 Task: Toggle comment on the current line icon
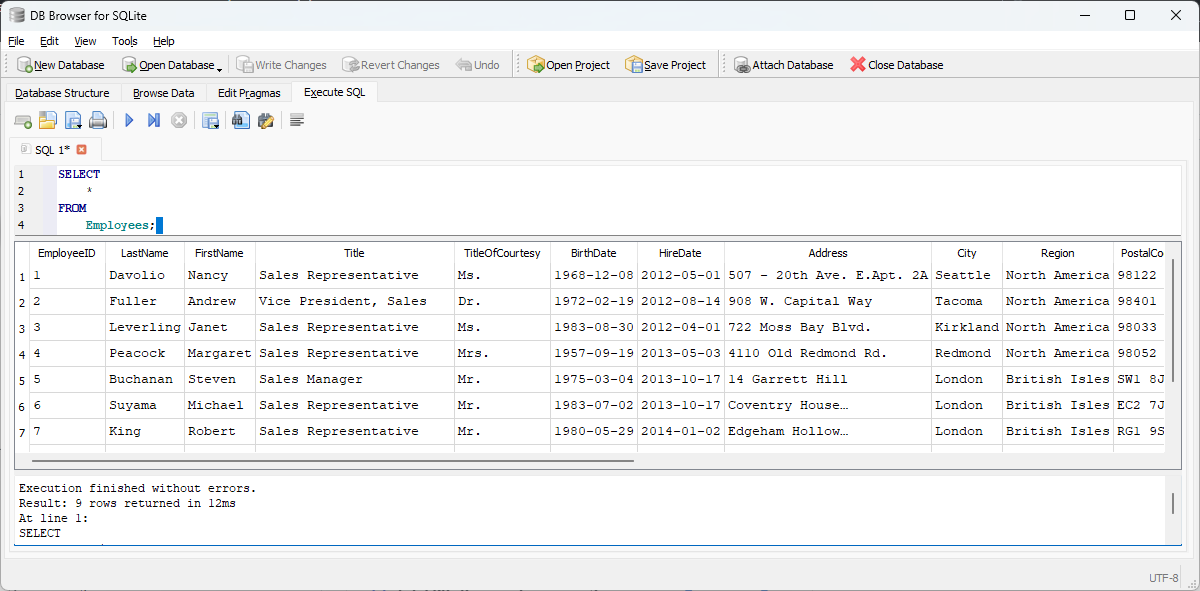(x=297, y=121)
